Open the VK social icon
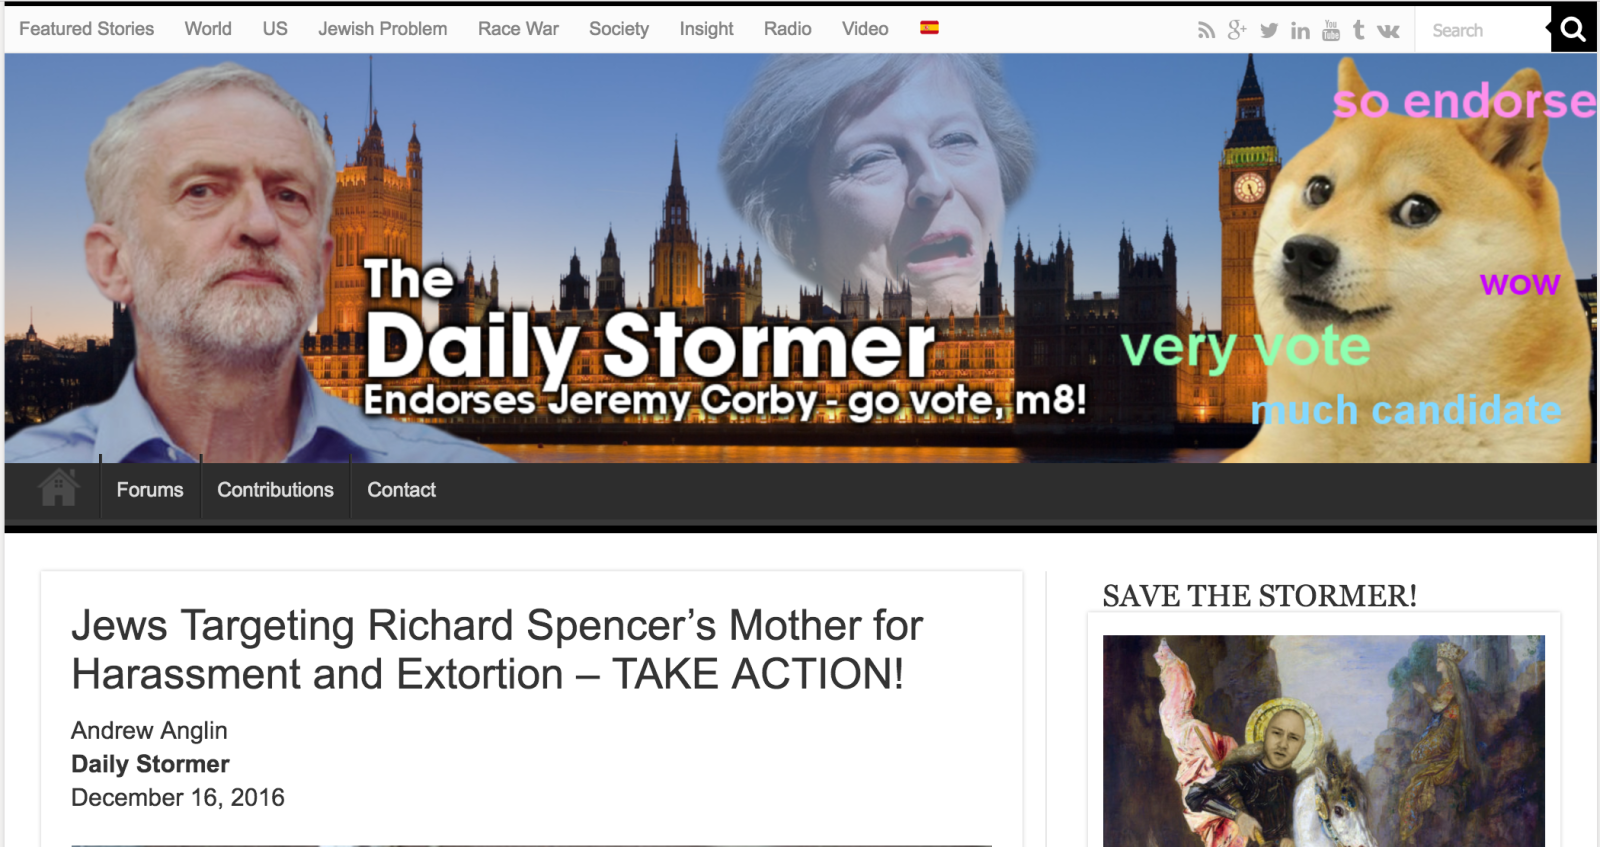The width and height of the screenshot is (1600, 847). pos(1388,31)
